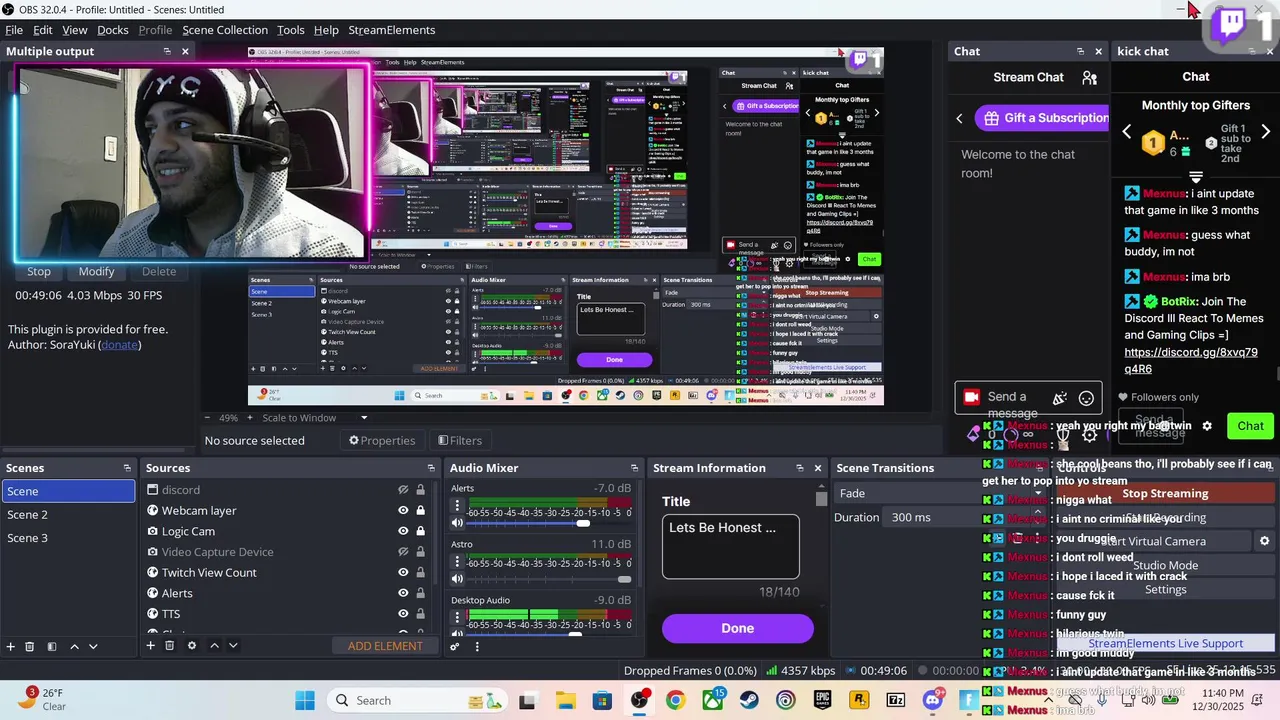
Task: Unlock the Webcam layer source
Action: (421, 510)
